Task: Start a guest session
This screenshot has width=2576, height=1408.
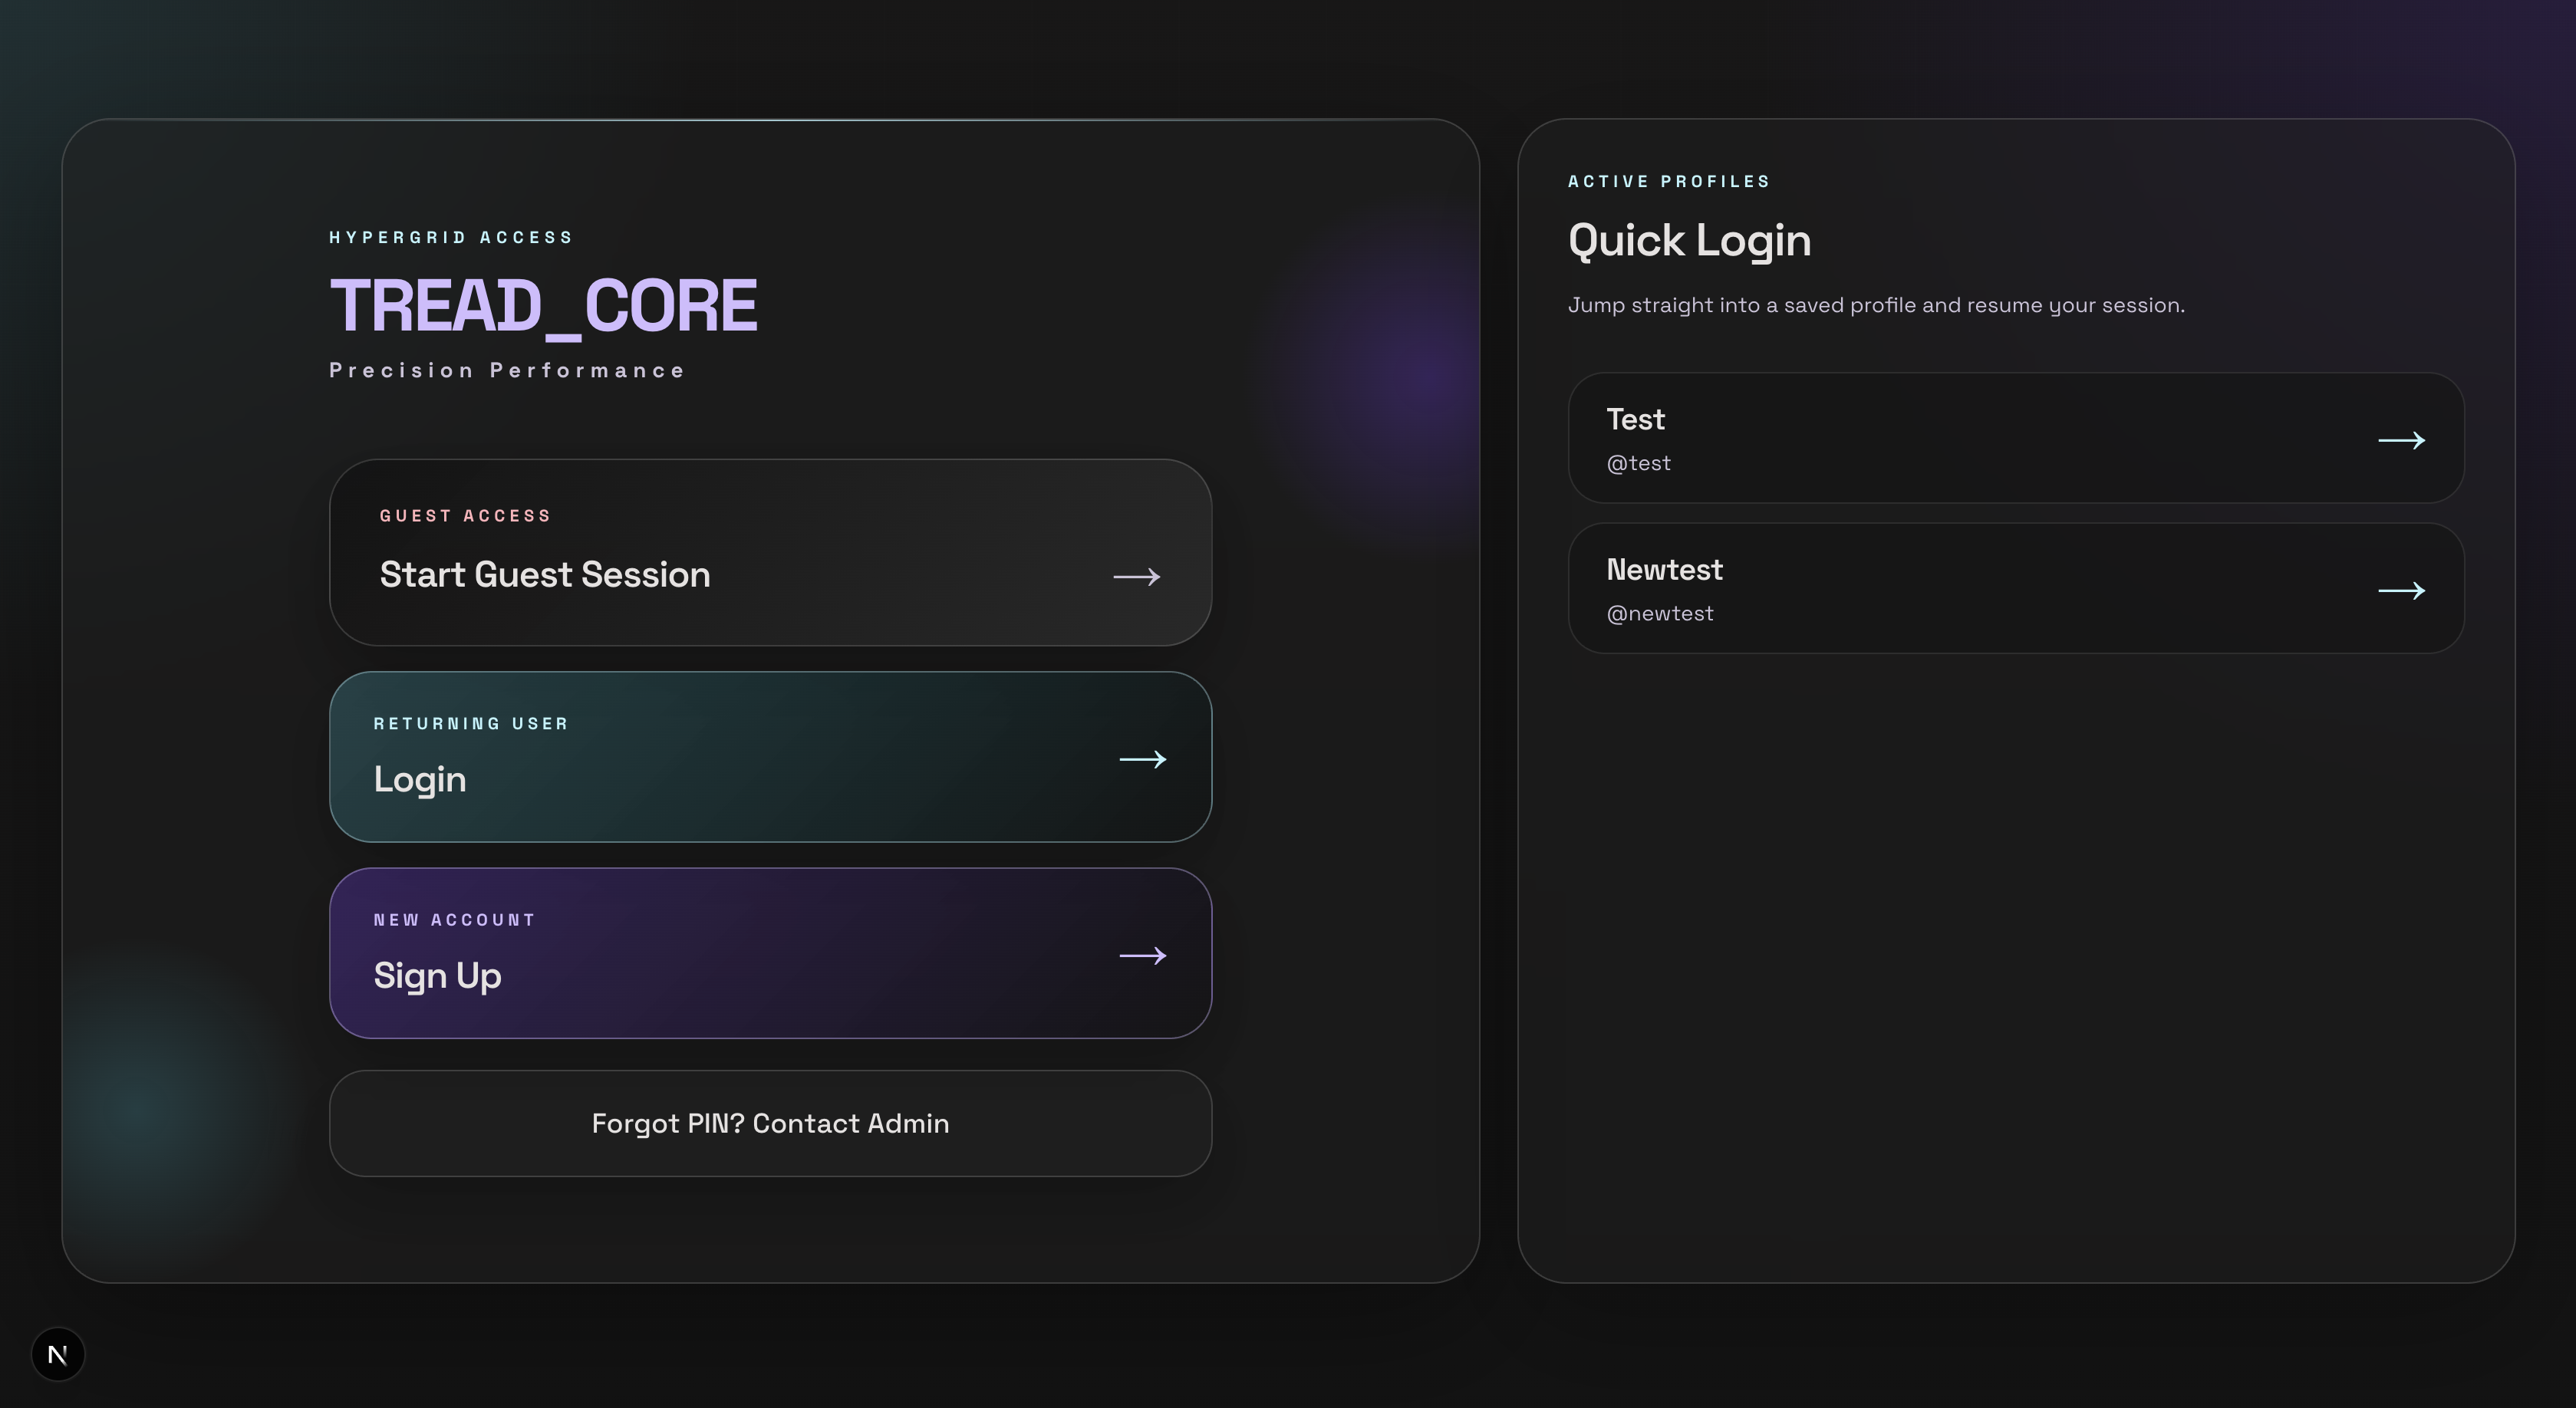Action: [770, 552]
